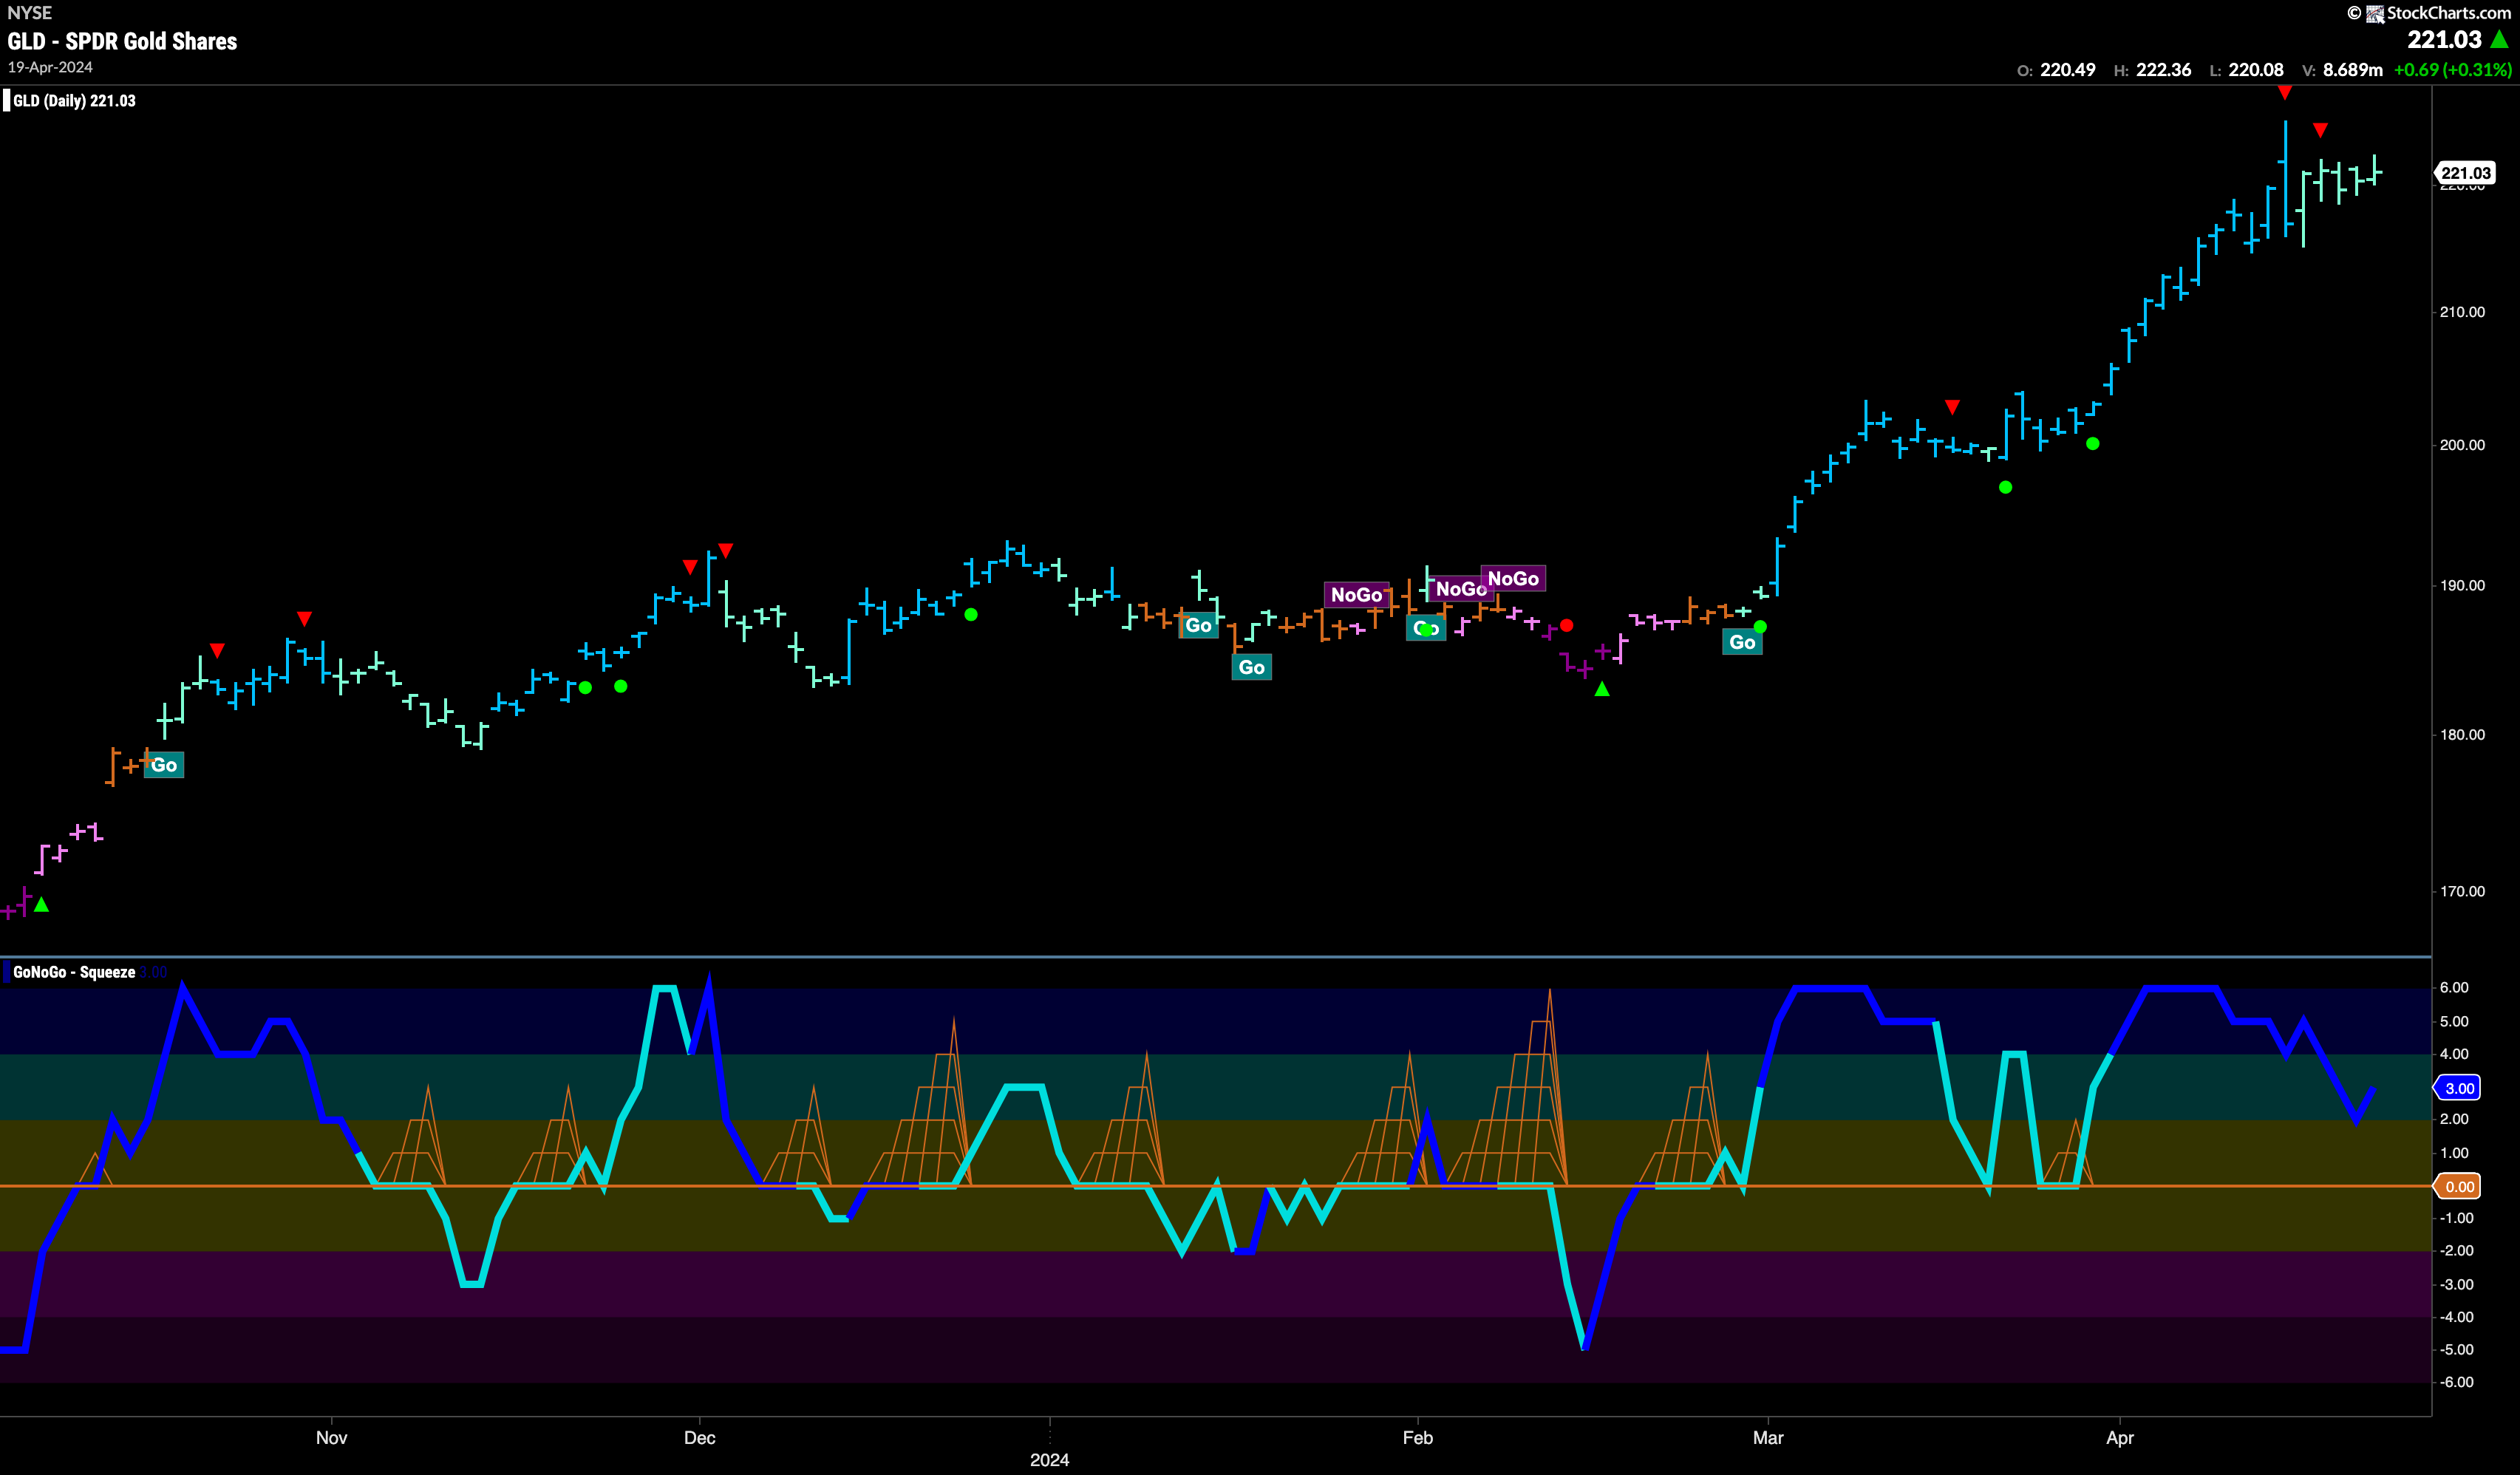Click the red down triangle at the April peak
The width and height of the screenshot is (2520, 1475).
pyautogui.click(x=2284, y=93)
